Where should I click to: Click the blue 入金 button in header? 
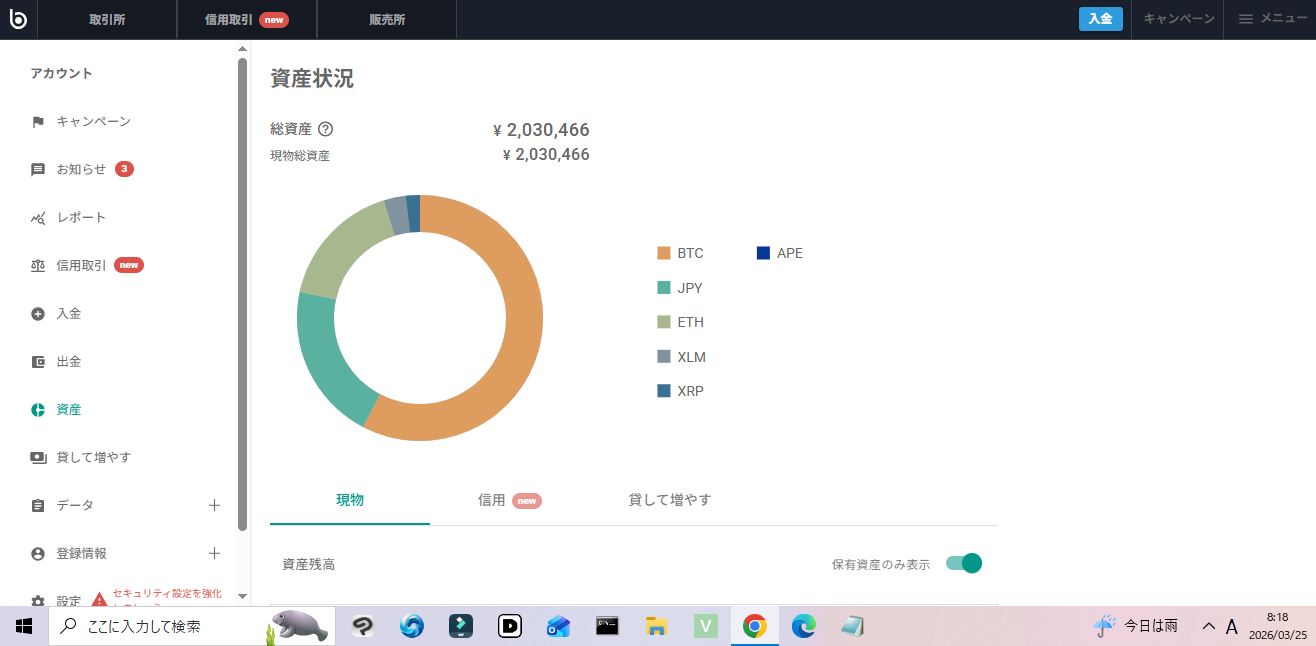click(1100, 19)
